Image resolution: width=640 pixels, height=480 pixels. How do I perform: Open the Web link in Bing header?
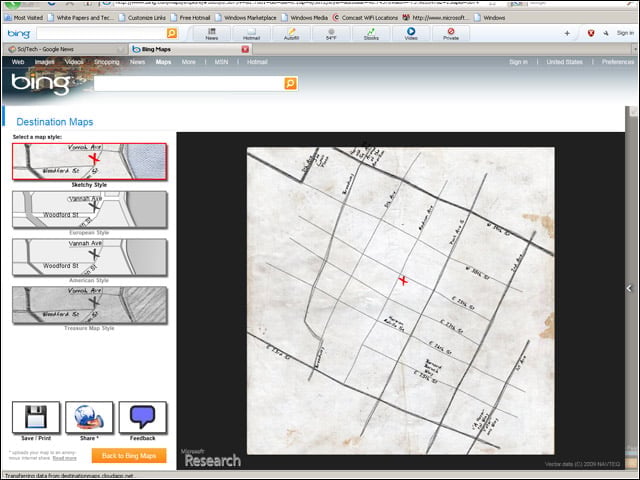tap(18, 62)
